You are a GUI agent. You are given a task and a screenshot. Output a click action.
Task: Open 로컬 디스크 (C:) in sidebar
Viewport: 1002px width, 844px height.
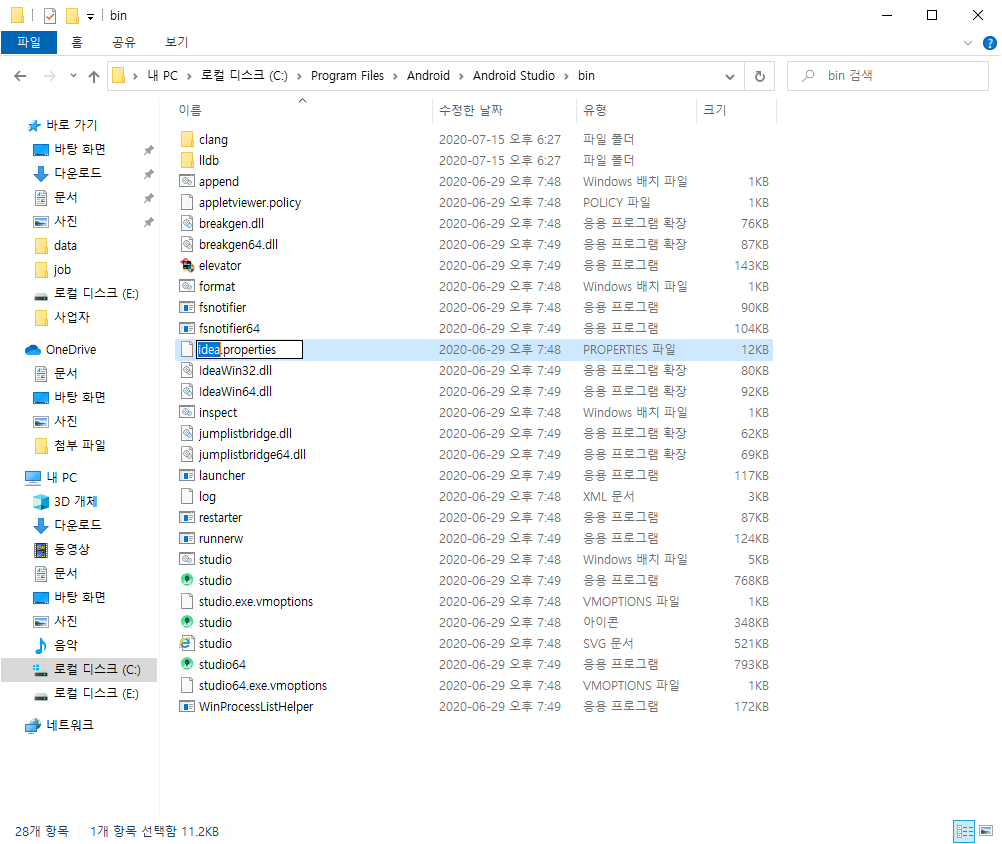point(96,670)
